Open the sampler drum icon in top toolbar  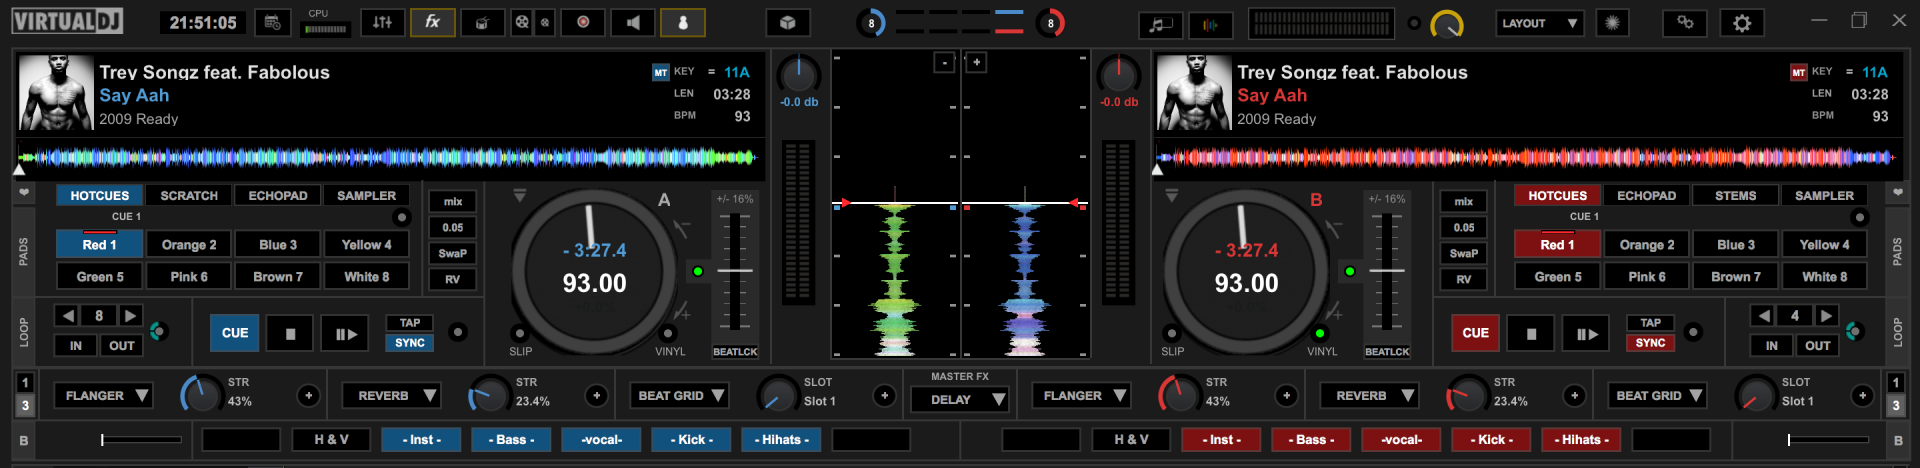pos(482,22)
